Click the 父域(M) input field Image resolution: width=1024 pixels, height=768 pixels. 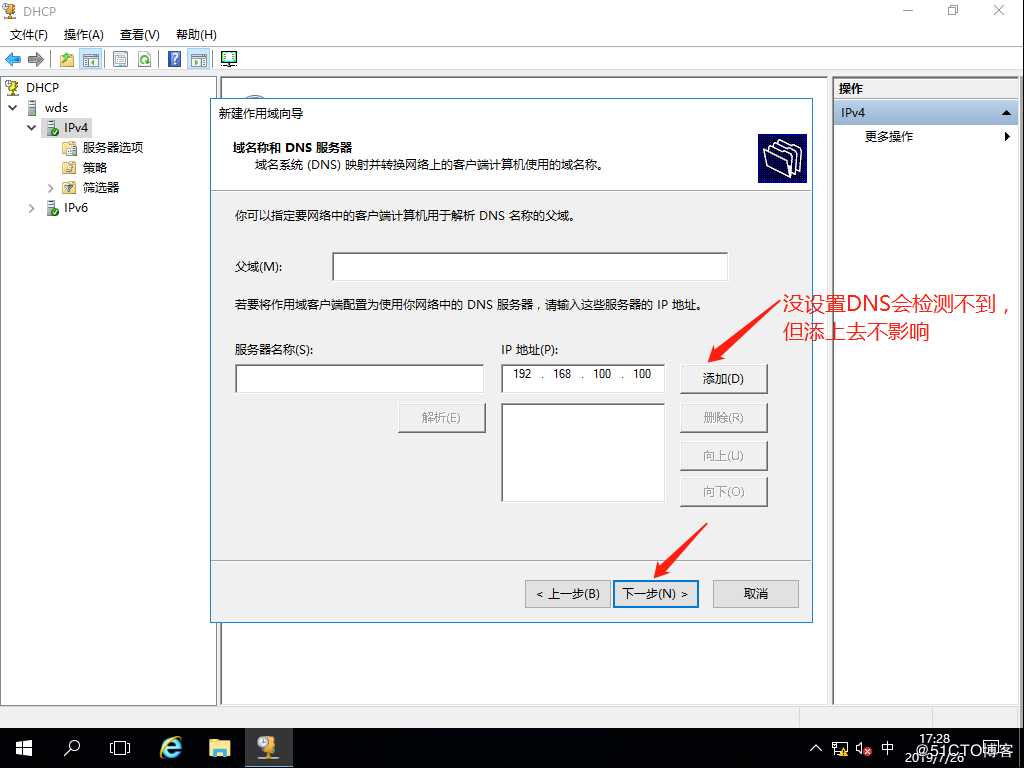[530, 266]
